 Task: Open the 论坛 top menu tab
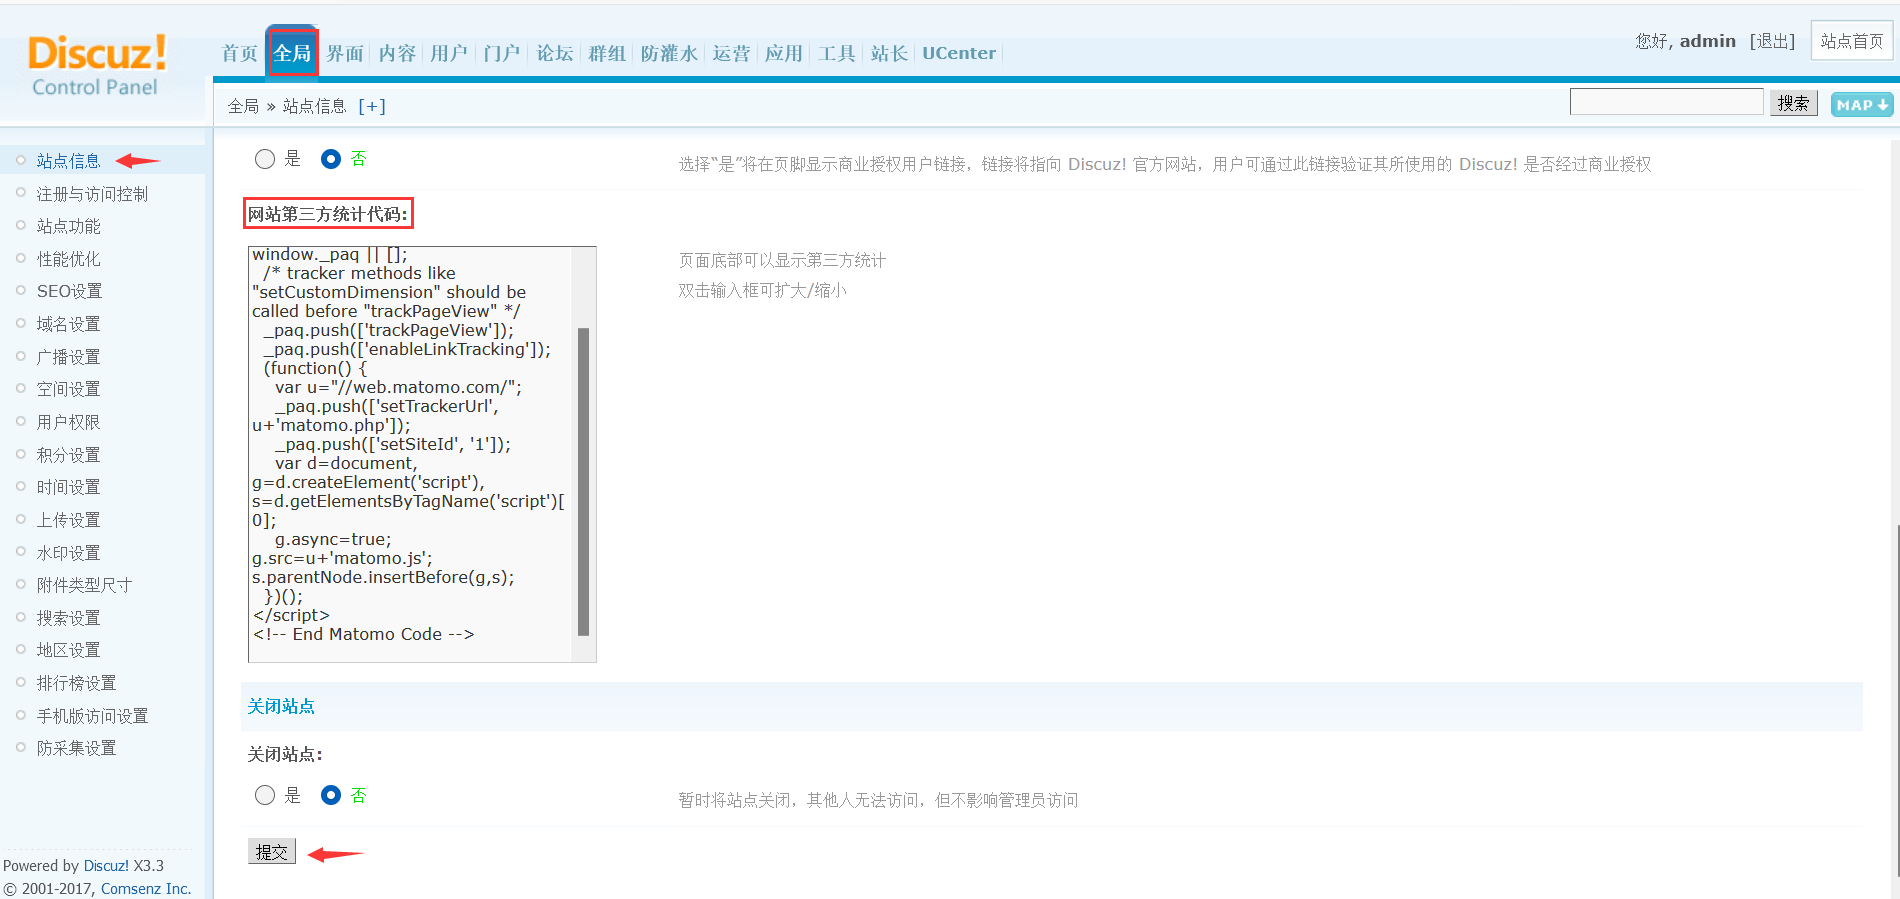click(555, 53)
